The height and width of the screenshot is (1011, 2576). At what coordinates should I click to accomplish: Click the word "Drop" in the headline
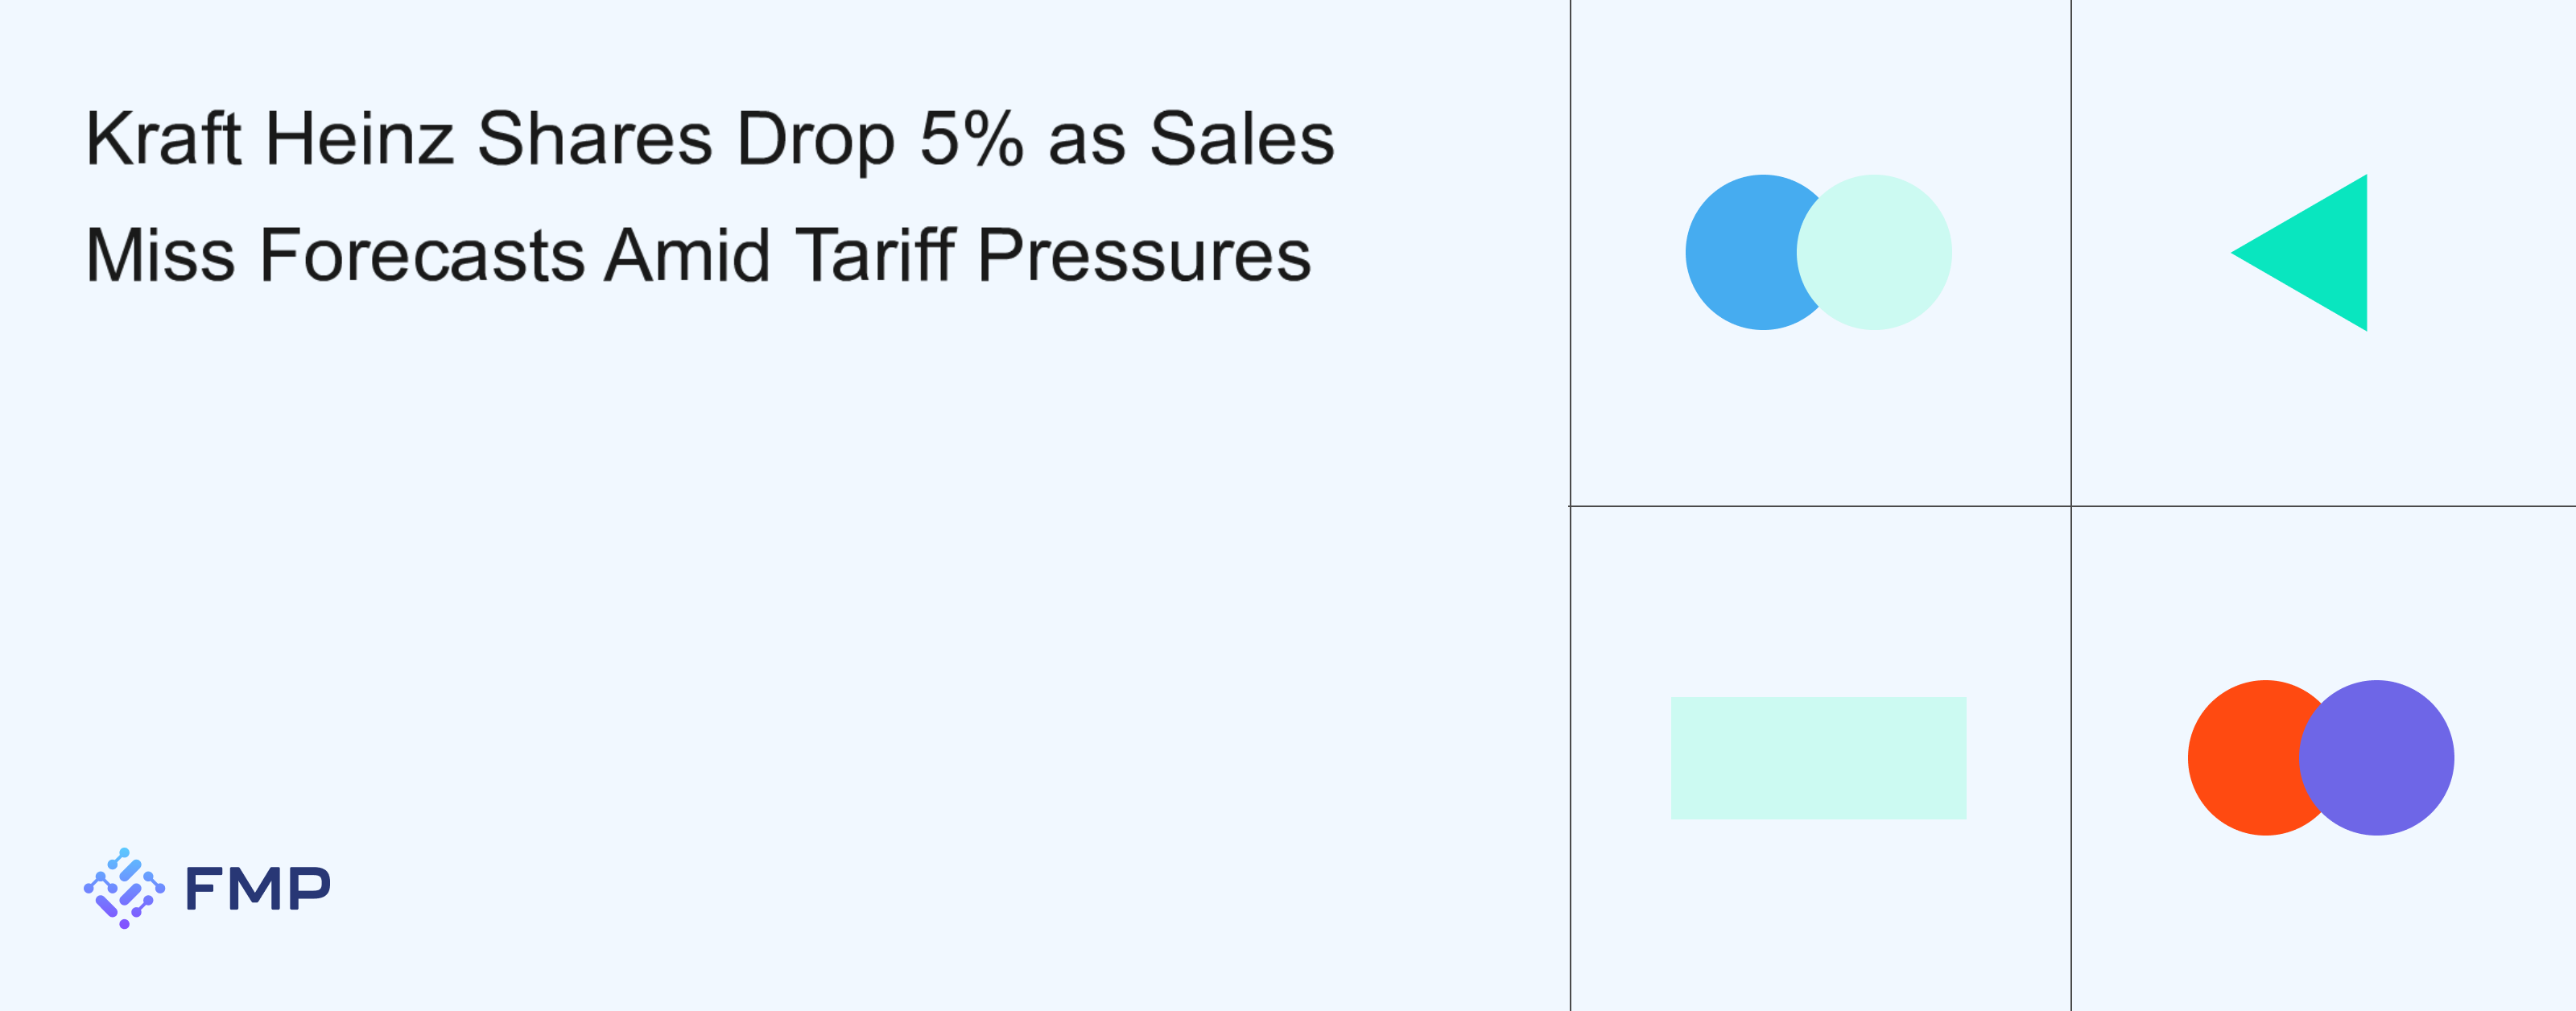815,141
